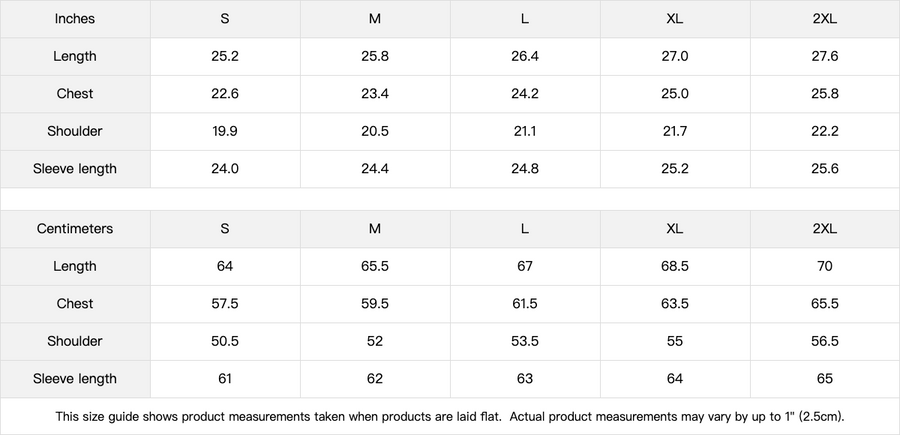Select the 25.6 Sleeve length value for 2XL
This screenshot has height=435, width=900.
825,169
